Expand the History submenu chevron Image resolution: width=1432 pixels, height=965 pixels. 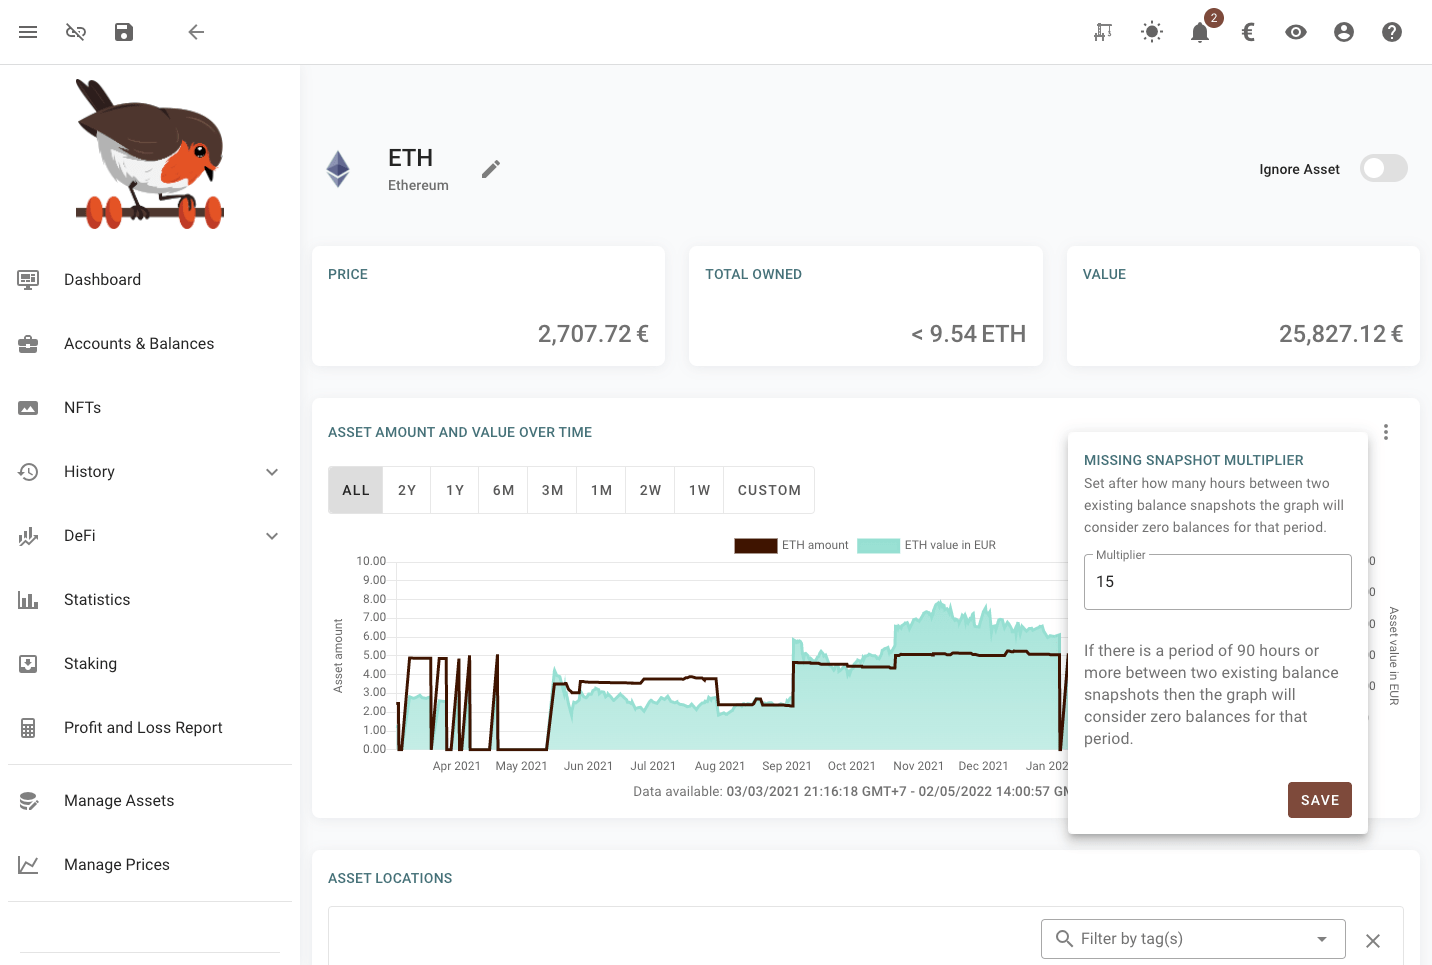272,472
